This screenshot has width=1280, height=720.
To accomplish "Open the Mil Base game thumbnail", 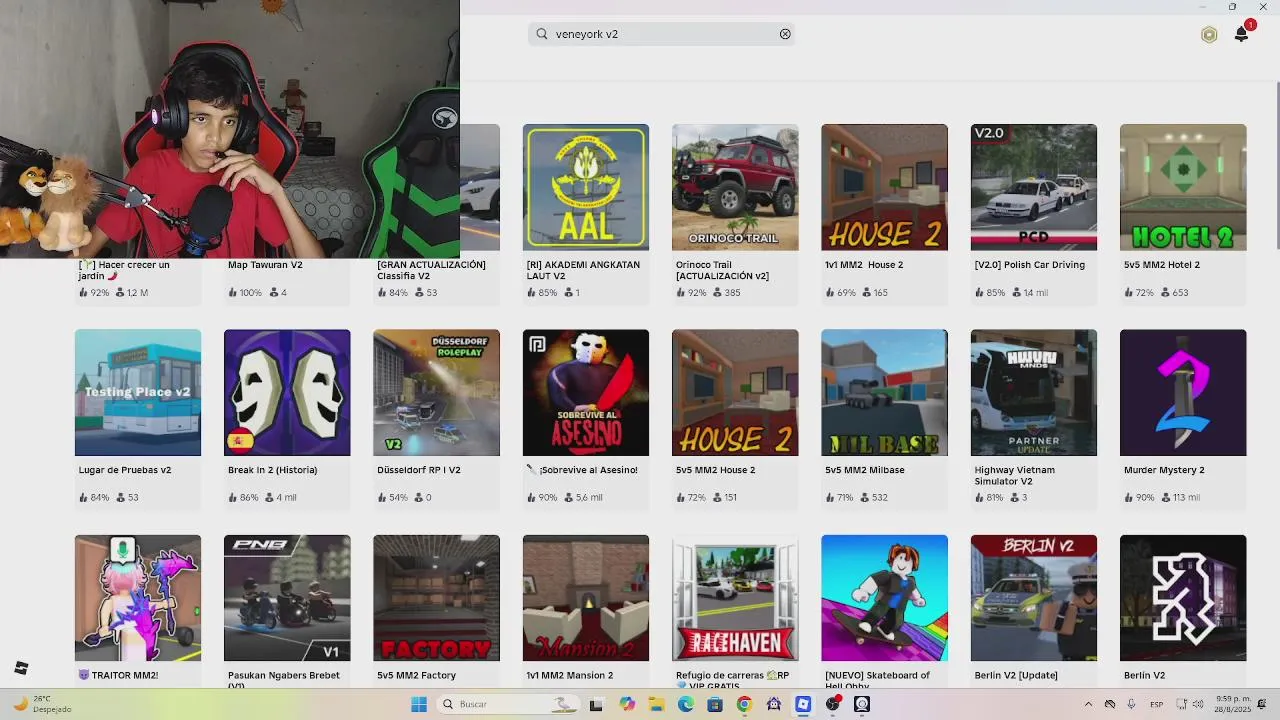I will [884, 392].
